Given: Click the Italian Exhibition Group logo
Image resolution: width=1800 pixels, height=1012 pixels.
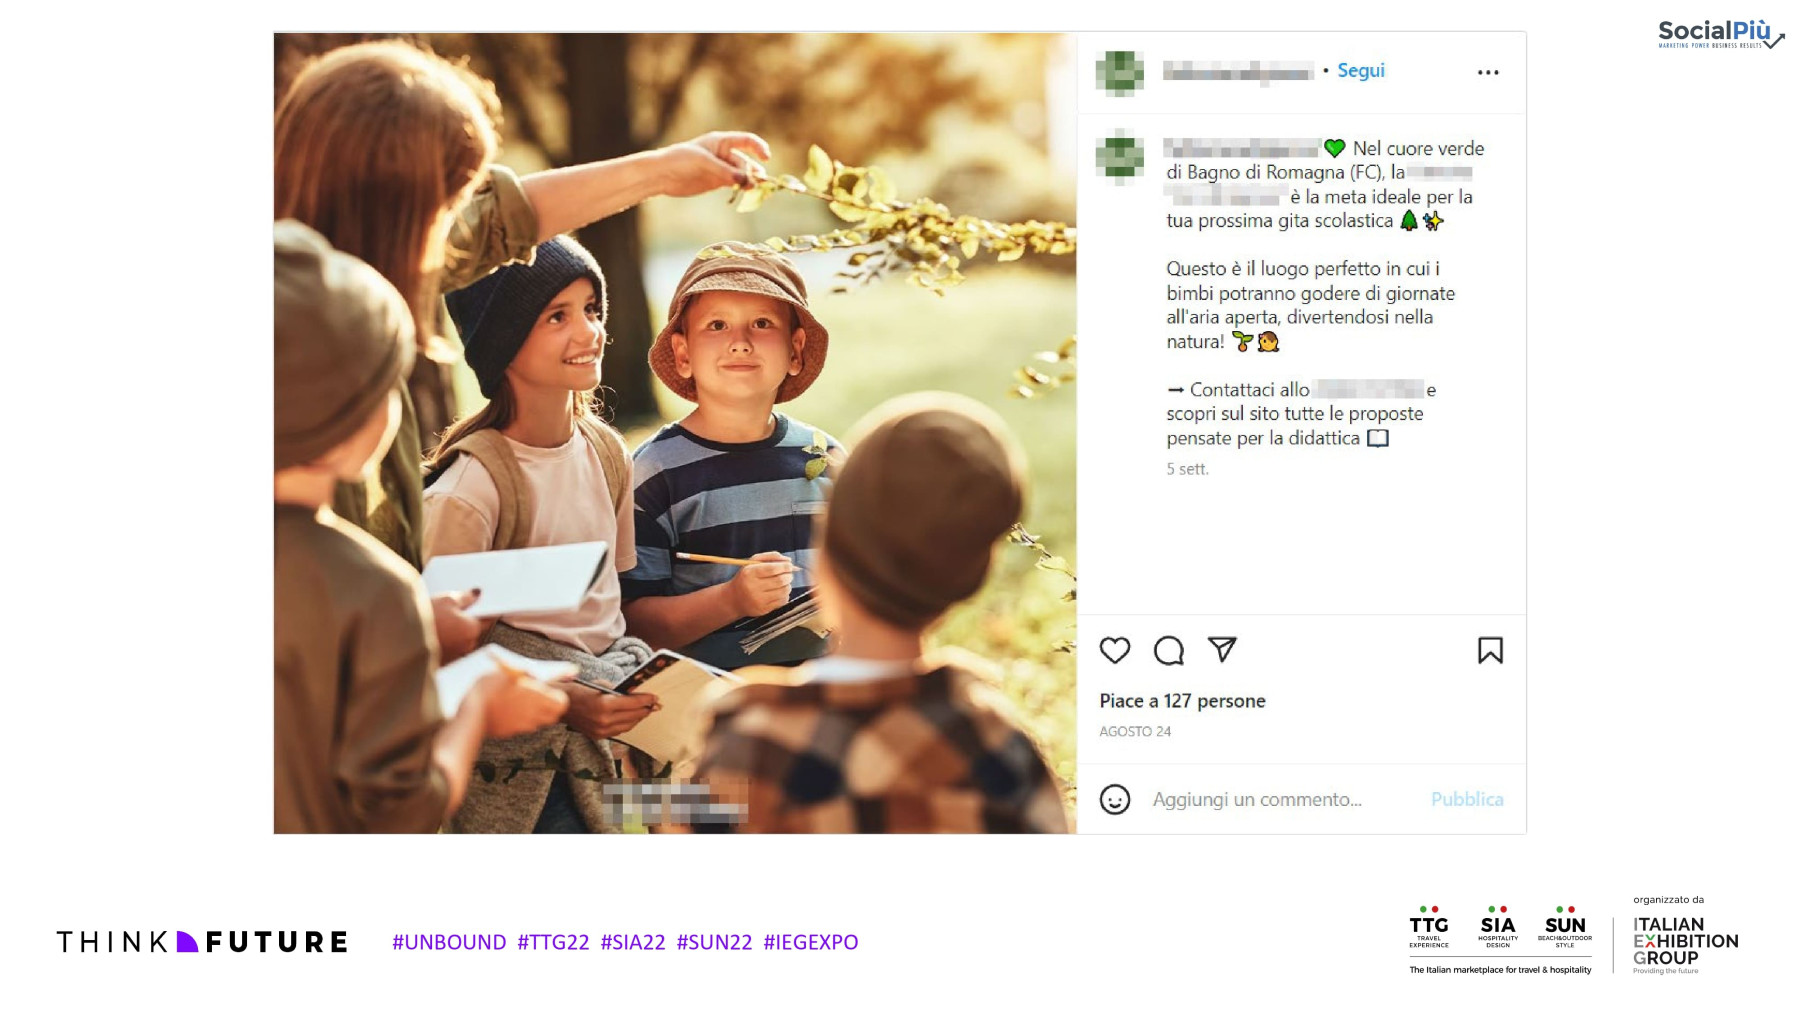Looking at the screenshot, I should pos(1685,944).
